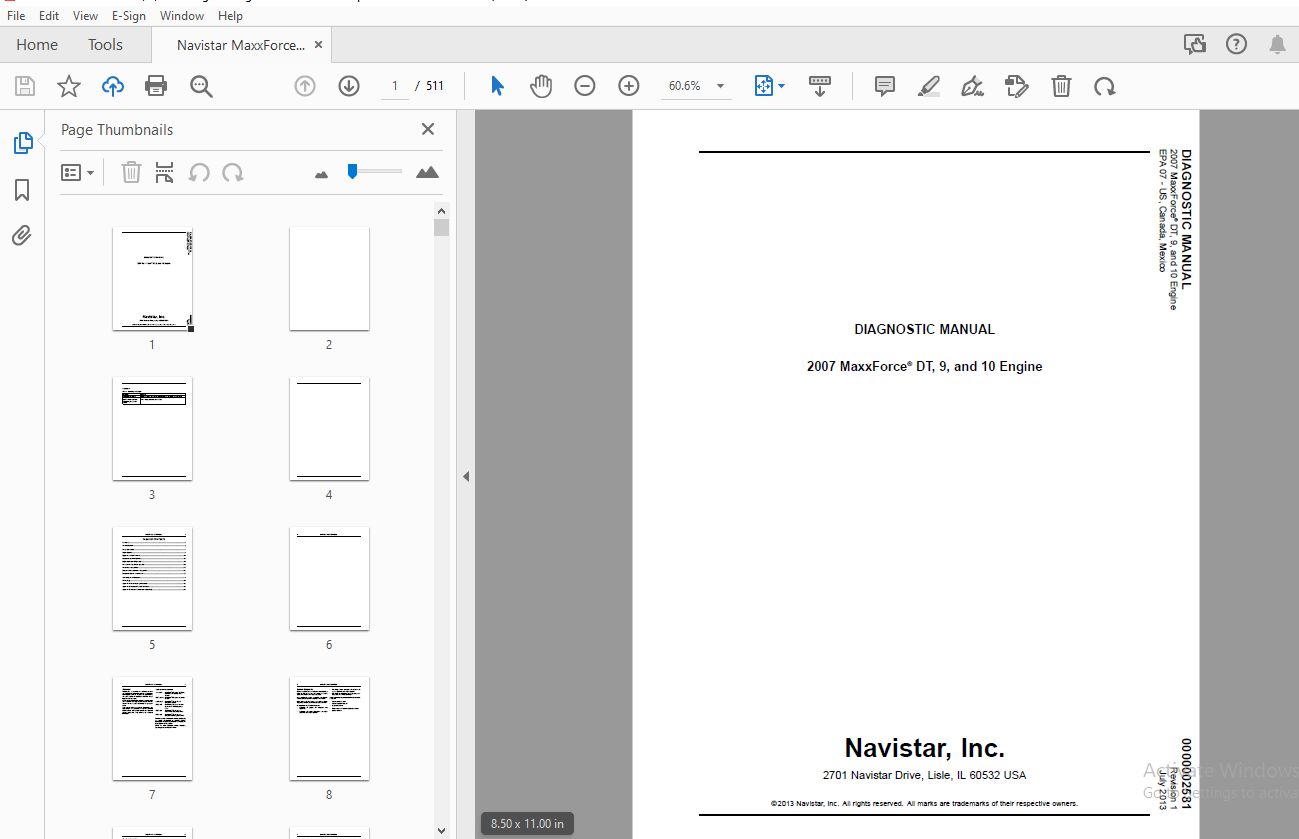Select the Highlight text pen tool
The width and height of the screenshot is (1299, 839).
929,86
